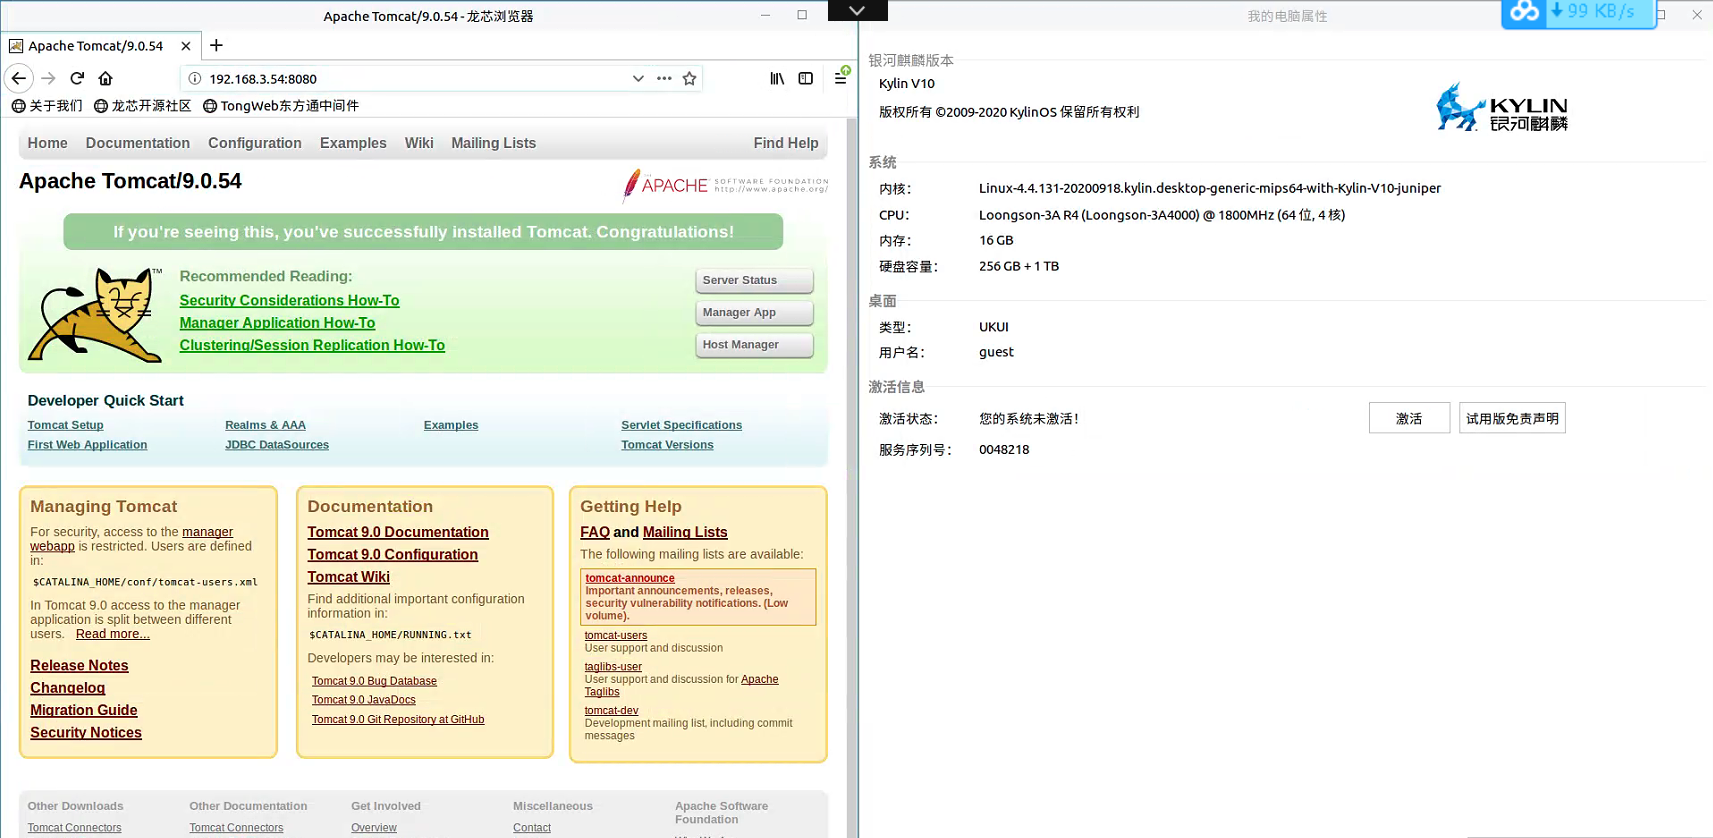This screenshot has width=1713, height=838.
Task: Open First Web Application link
Action: tap(87, 445)
